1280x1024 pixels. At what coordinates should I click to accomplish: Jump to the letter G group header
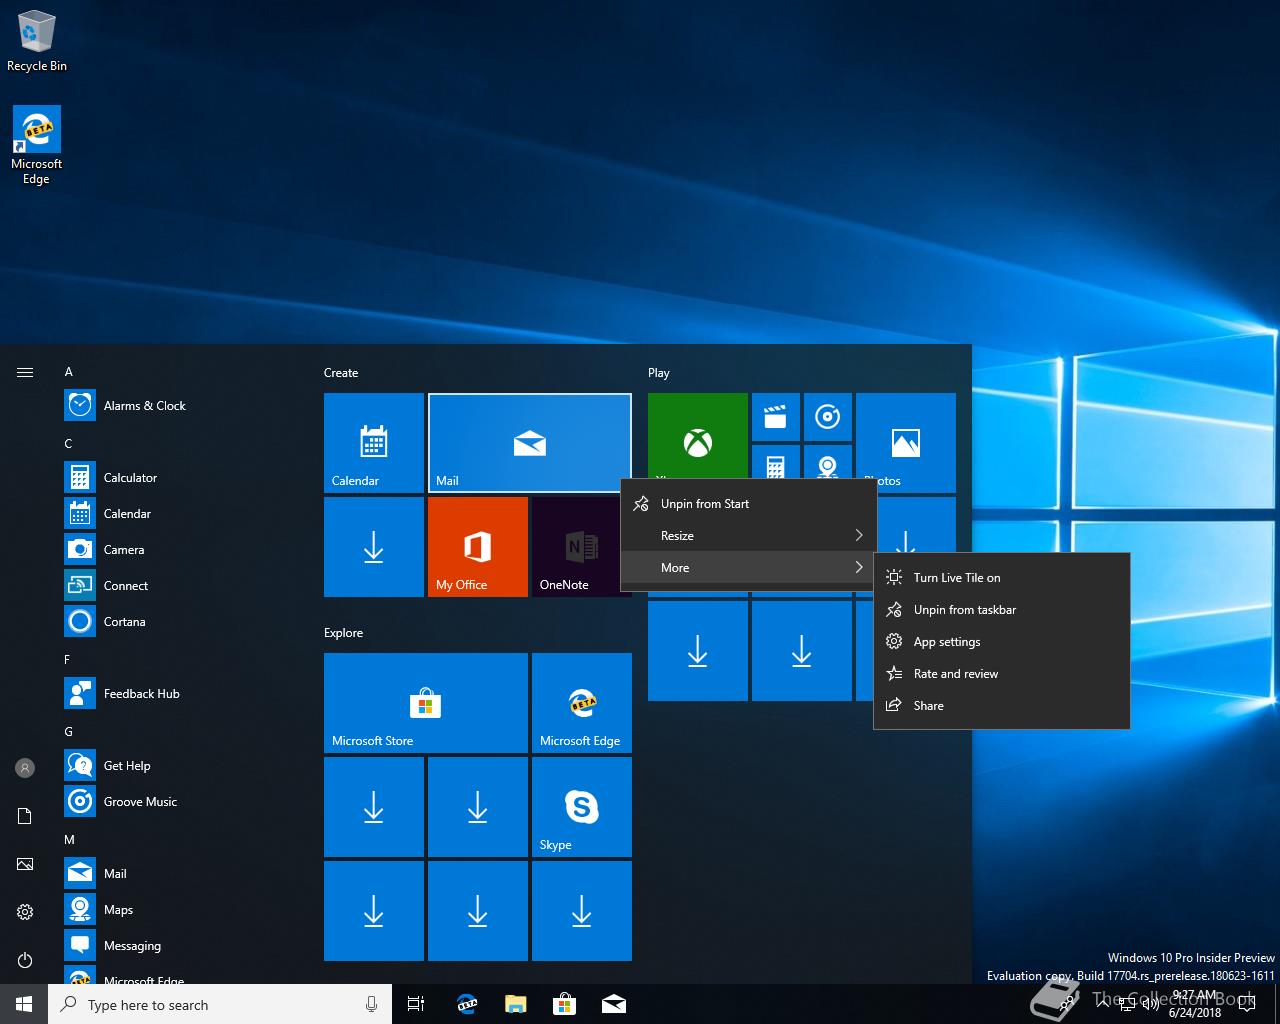click(69, 732)
